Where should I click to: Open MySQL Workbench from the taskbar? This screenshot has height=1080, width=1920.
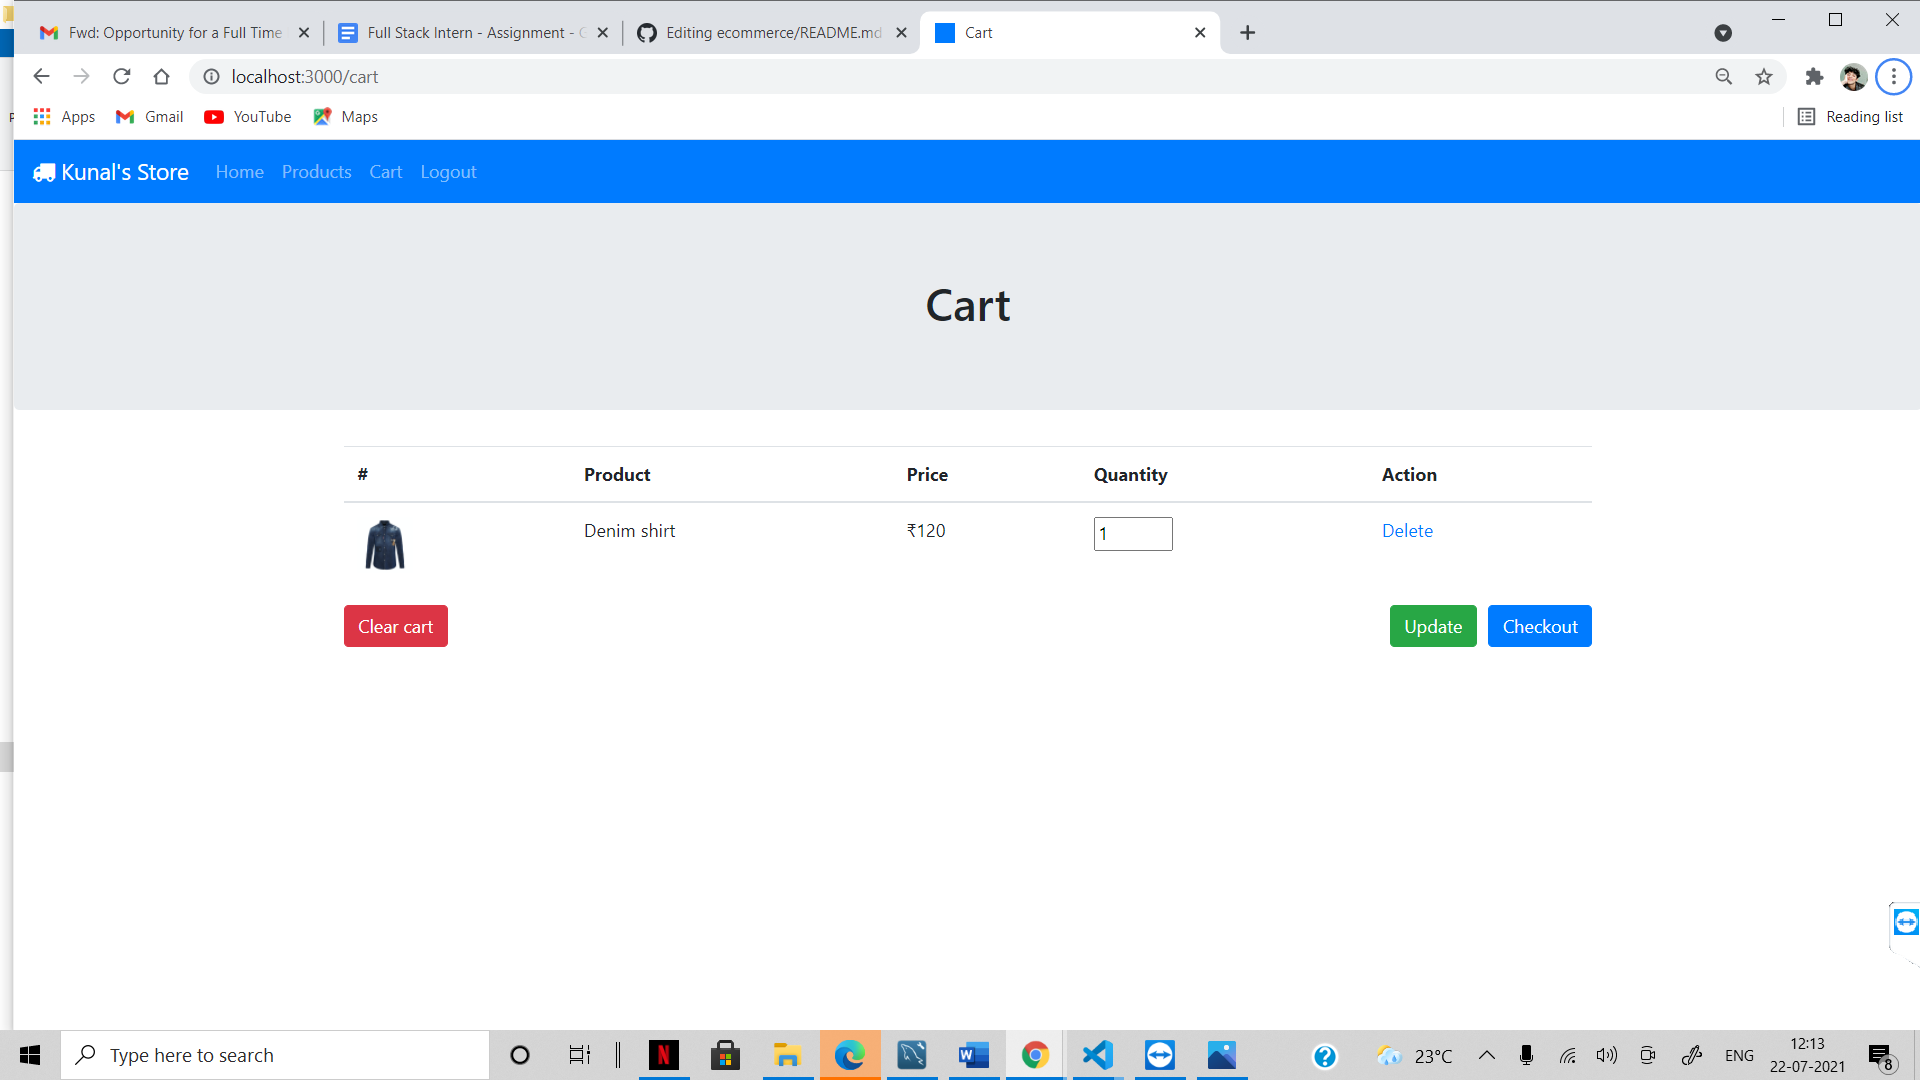point(912,1055)
